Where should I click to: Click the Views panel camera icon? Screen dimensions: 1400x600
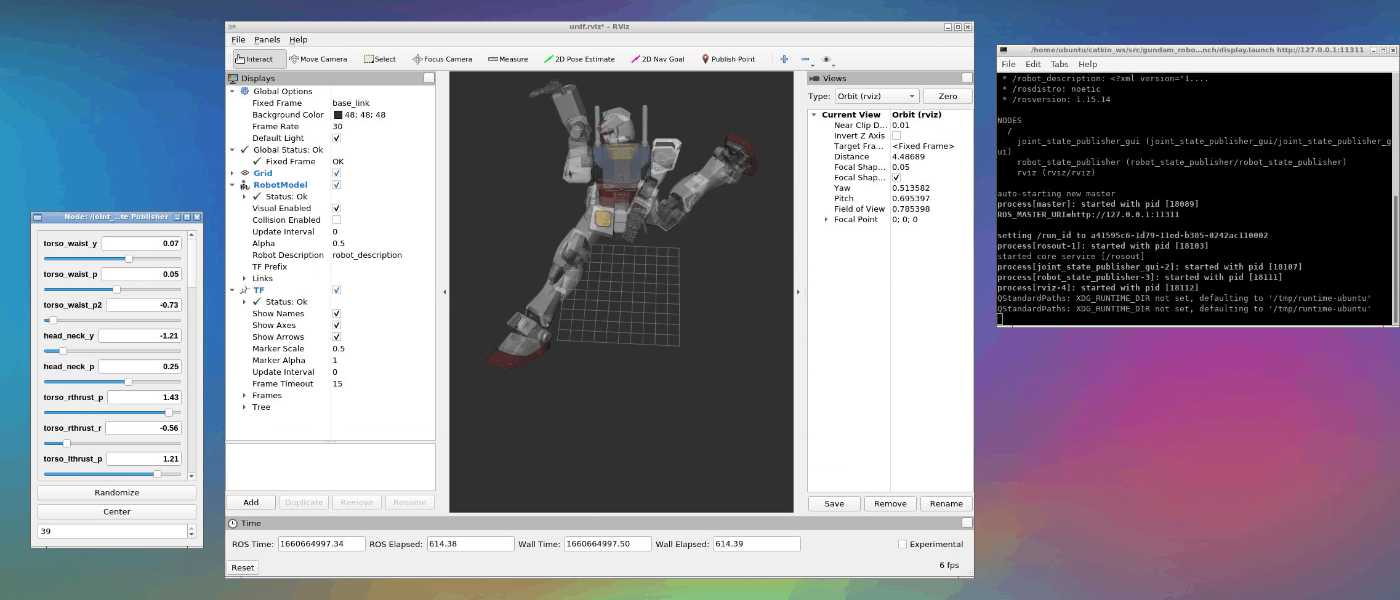point(814,78)
